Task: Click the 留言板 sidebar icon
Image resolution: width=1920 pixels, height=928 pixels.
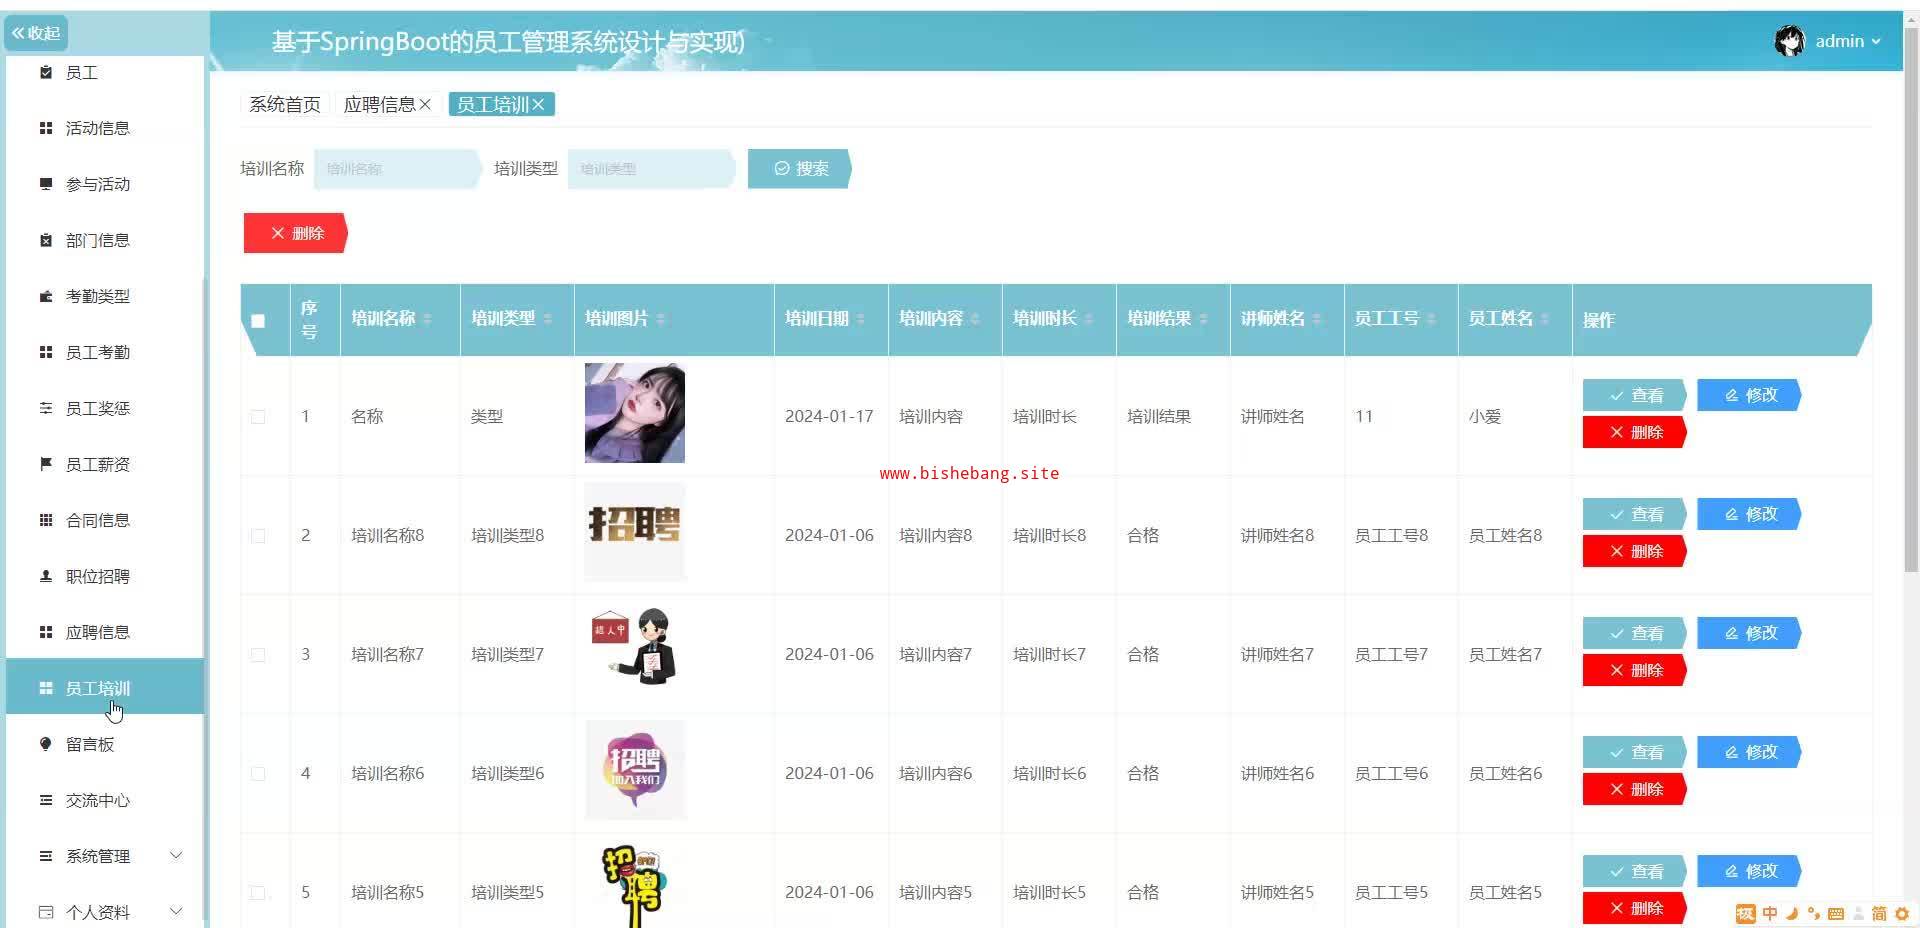Action: (45, 744)
